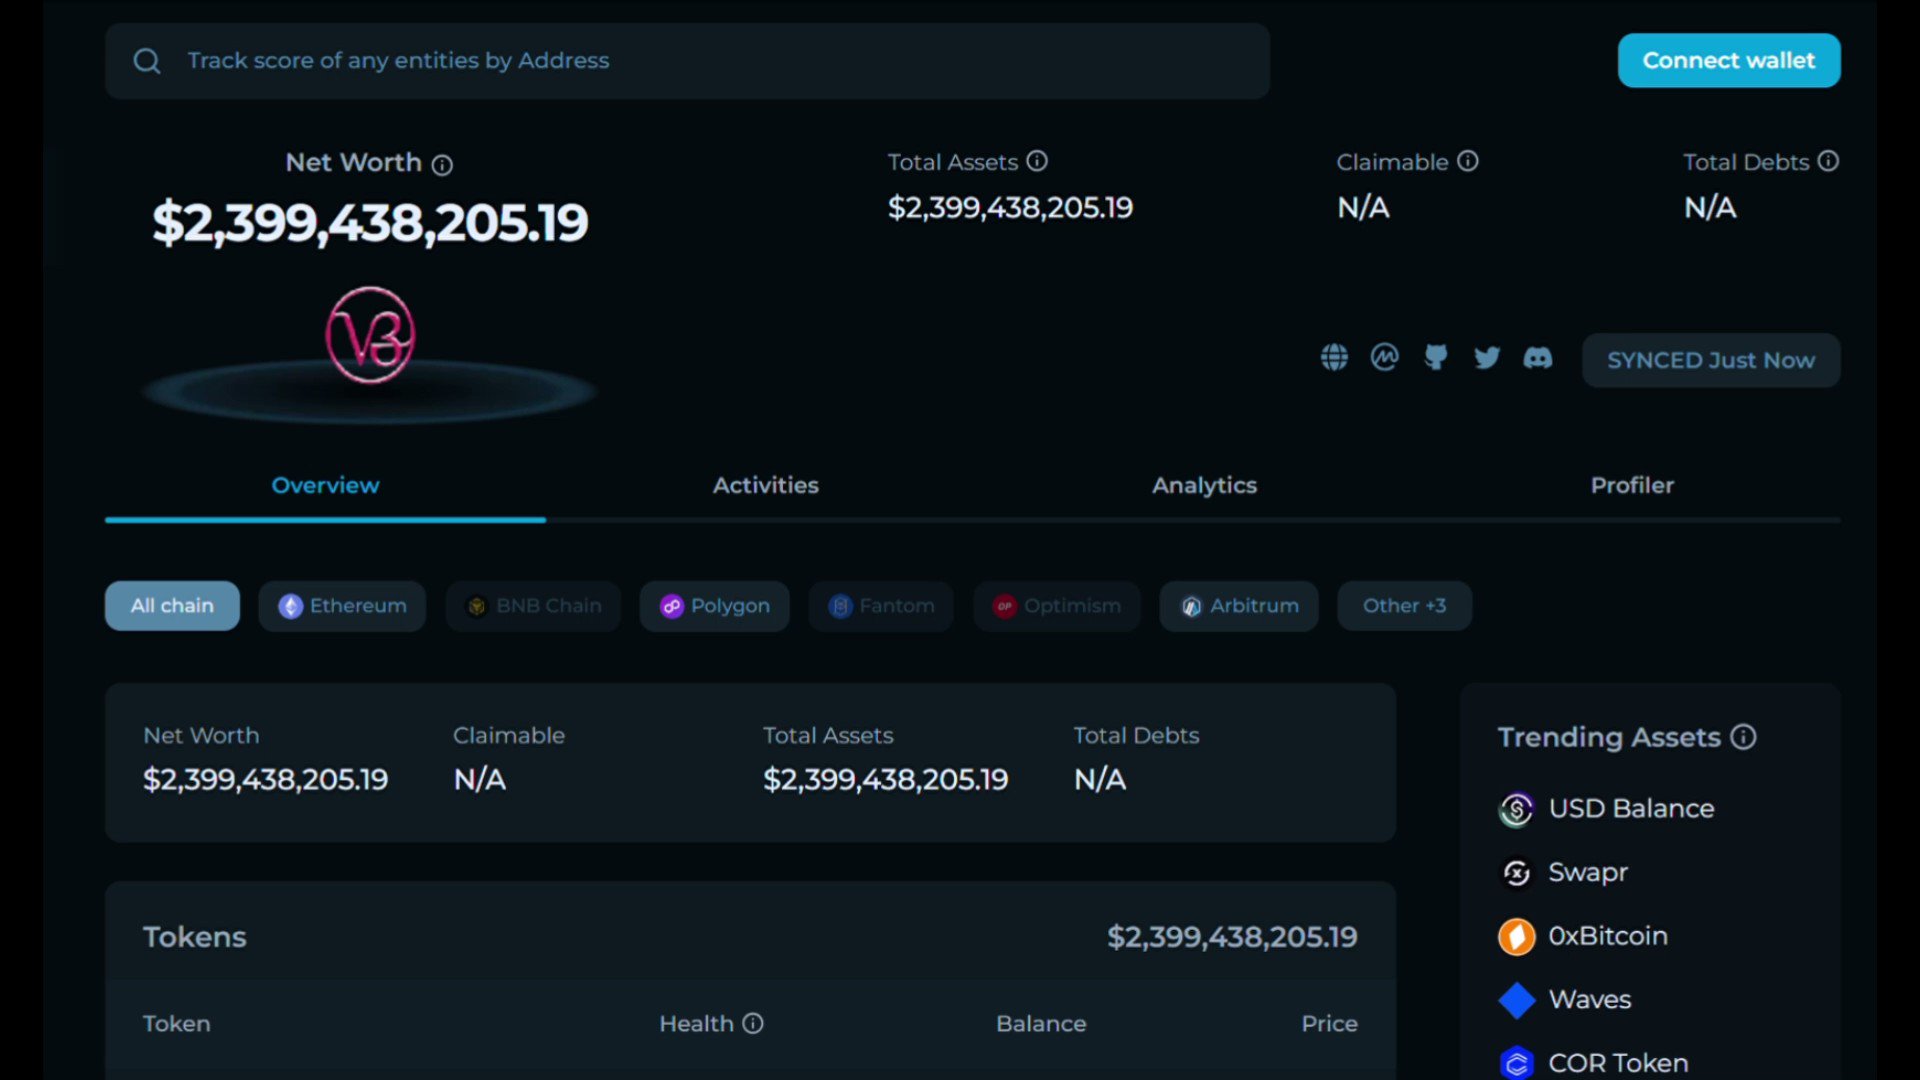Open the Discord community icon
The height and width of the screenshot is (1080, 1920).
point(1538,357)
